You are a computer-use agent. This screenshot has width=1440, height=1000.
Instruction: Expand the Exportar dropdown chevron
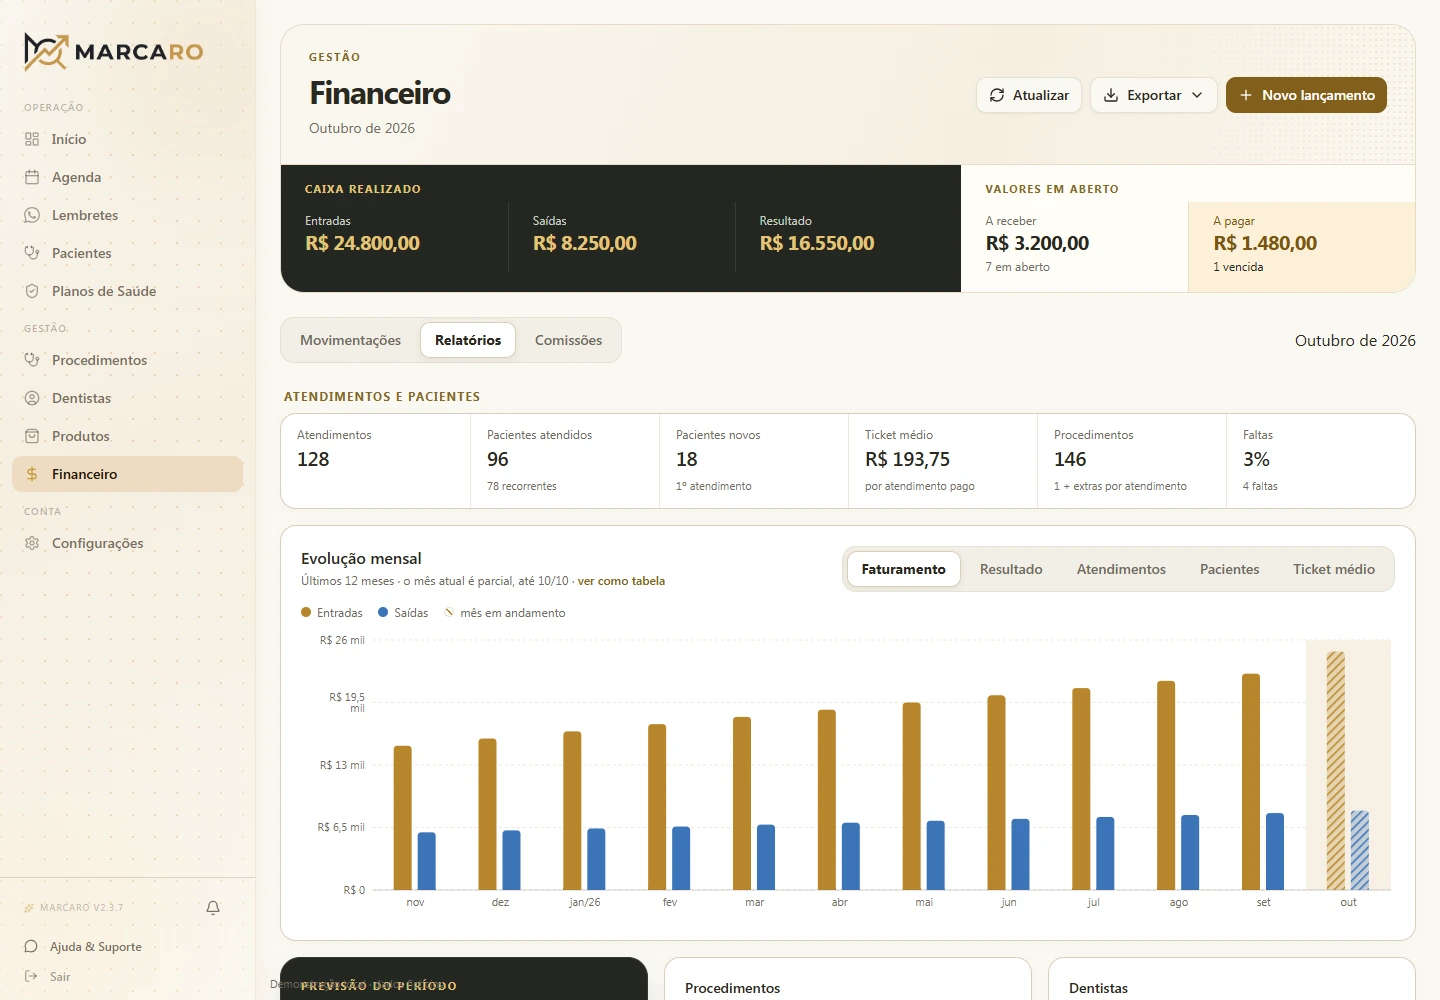click(x=1197, y=95)
